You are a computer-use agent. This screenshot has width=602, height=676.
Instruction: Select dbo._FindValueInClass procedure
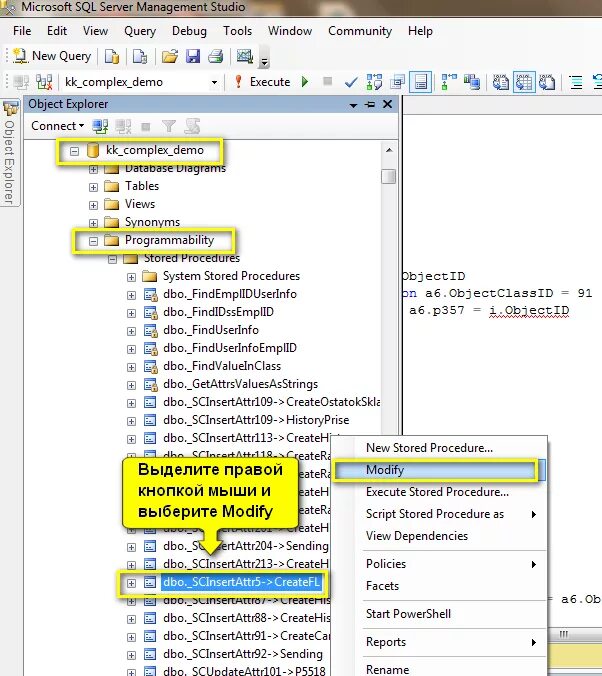222,366
